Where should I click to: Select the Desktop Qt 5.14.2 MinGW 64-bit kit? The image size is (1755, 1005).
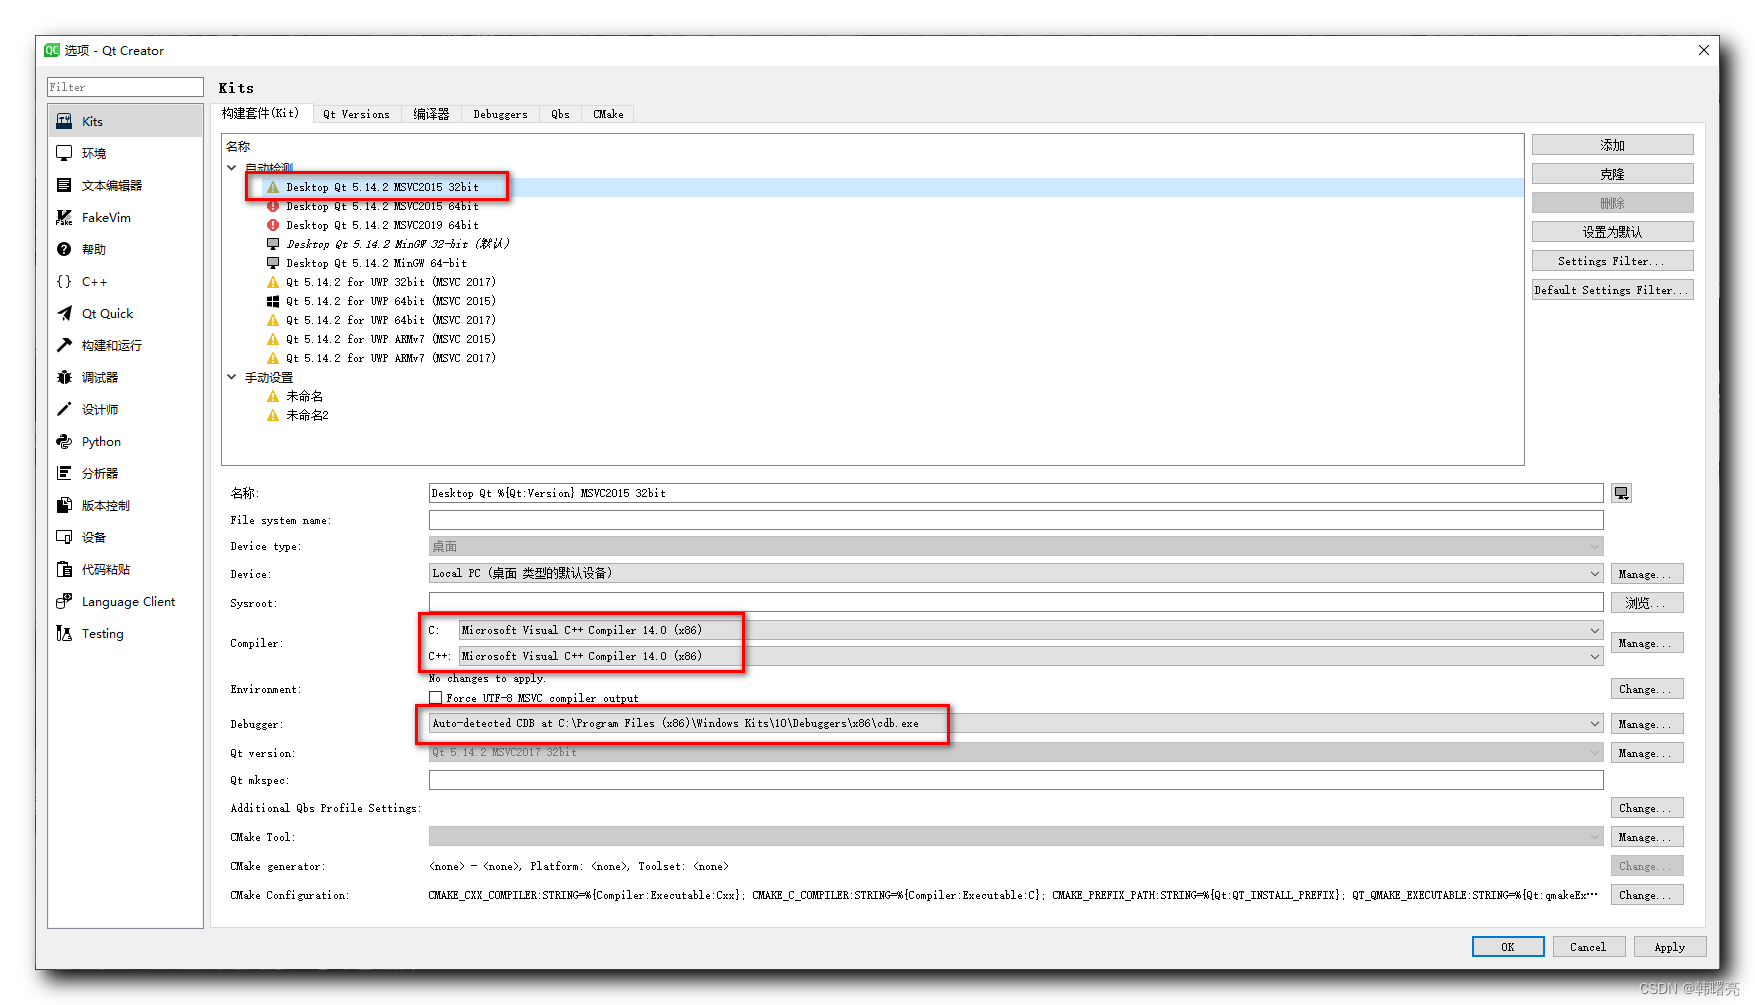377,263
